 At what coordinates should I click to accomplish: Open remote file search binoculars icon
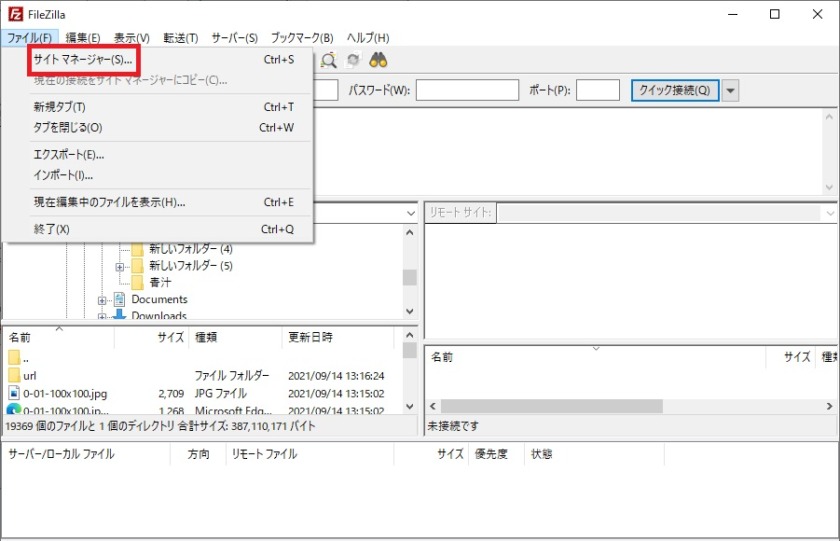pyautogui.click(x=378, y=60)
